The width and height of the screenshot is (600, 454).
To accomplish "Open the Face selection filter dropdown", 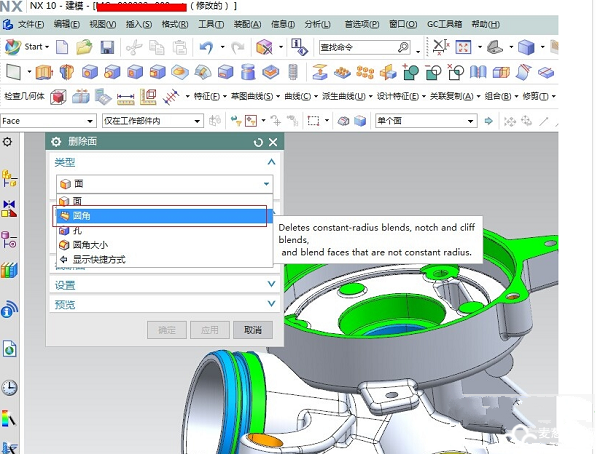I will pyautogui.click(x=47, y=121).
